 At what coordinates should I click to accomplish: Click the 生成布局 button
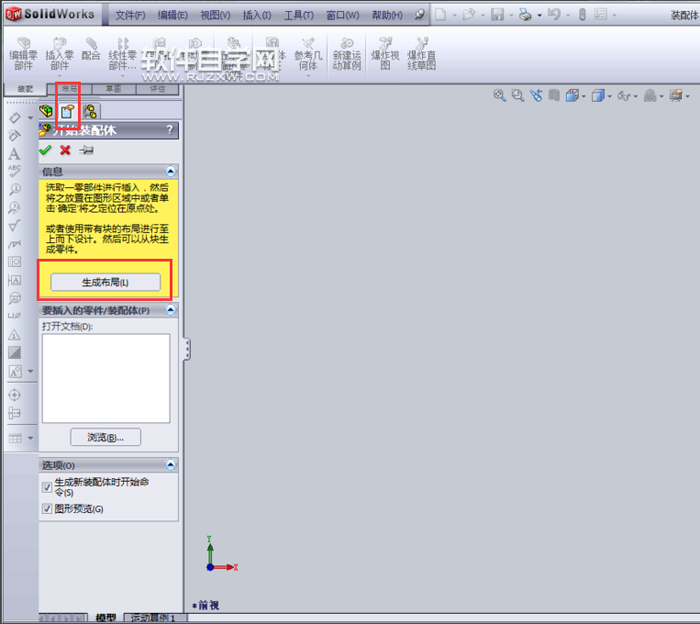tap(106, 282)
